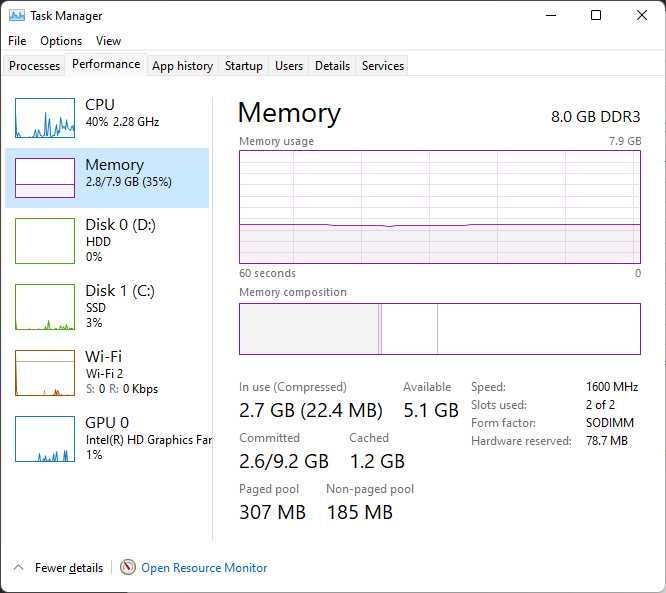Open the File menu
The height and width of the screenshot is (593, 666).
[17, 41]
